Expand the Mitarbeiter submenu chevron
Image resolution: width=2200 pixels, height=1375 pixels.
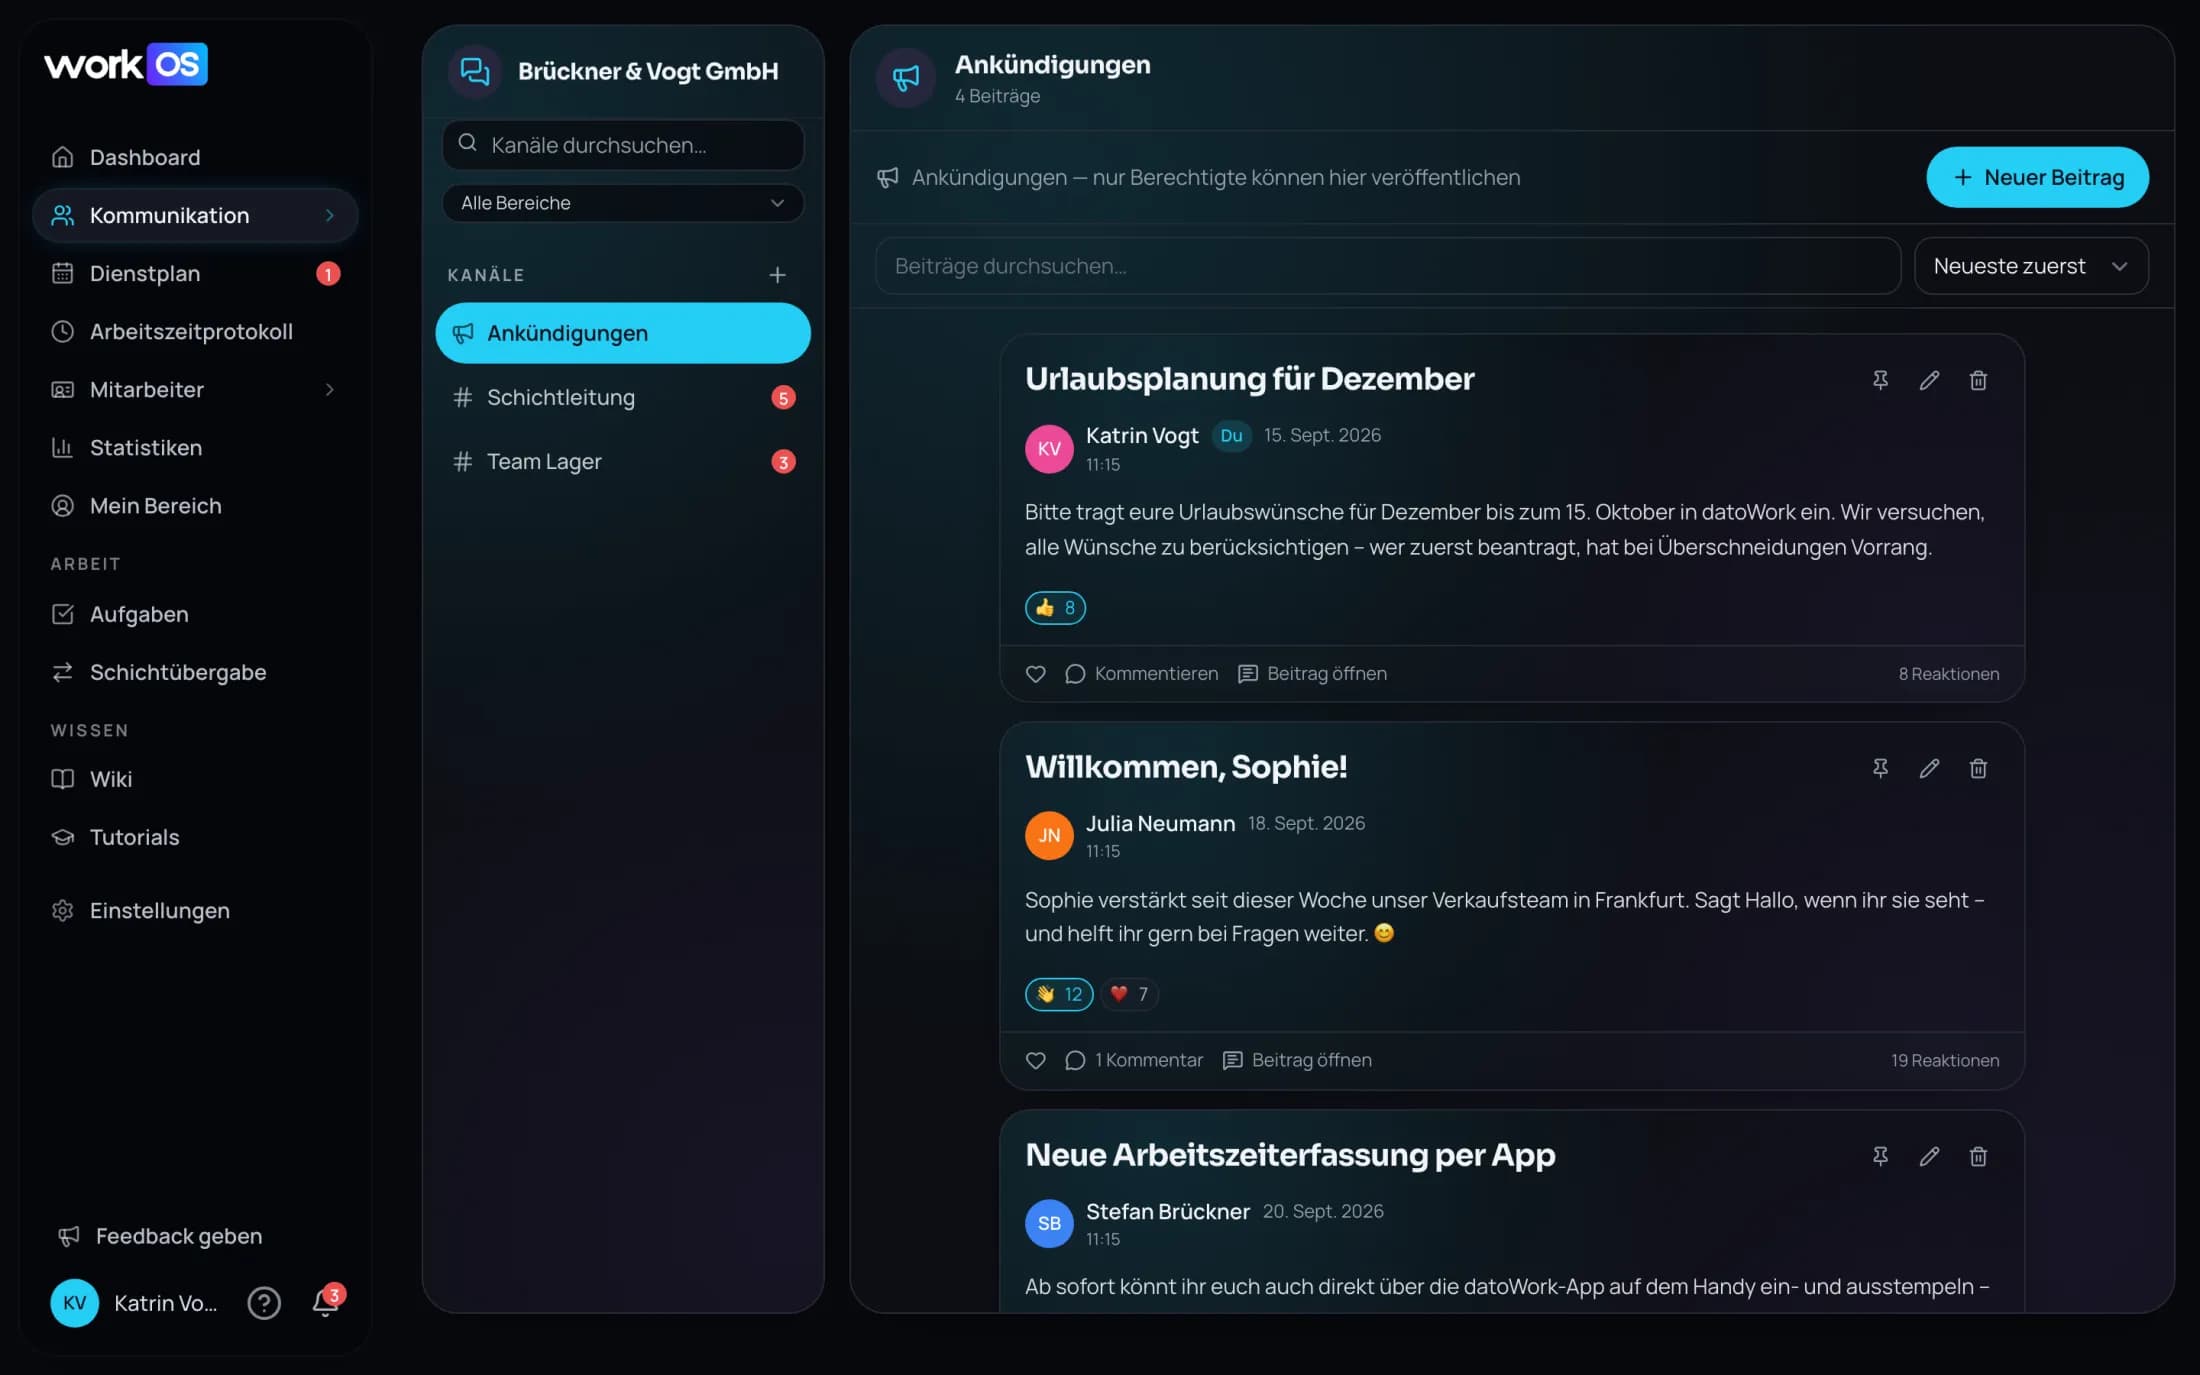coord(329,389)
